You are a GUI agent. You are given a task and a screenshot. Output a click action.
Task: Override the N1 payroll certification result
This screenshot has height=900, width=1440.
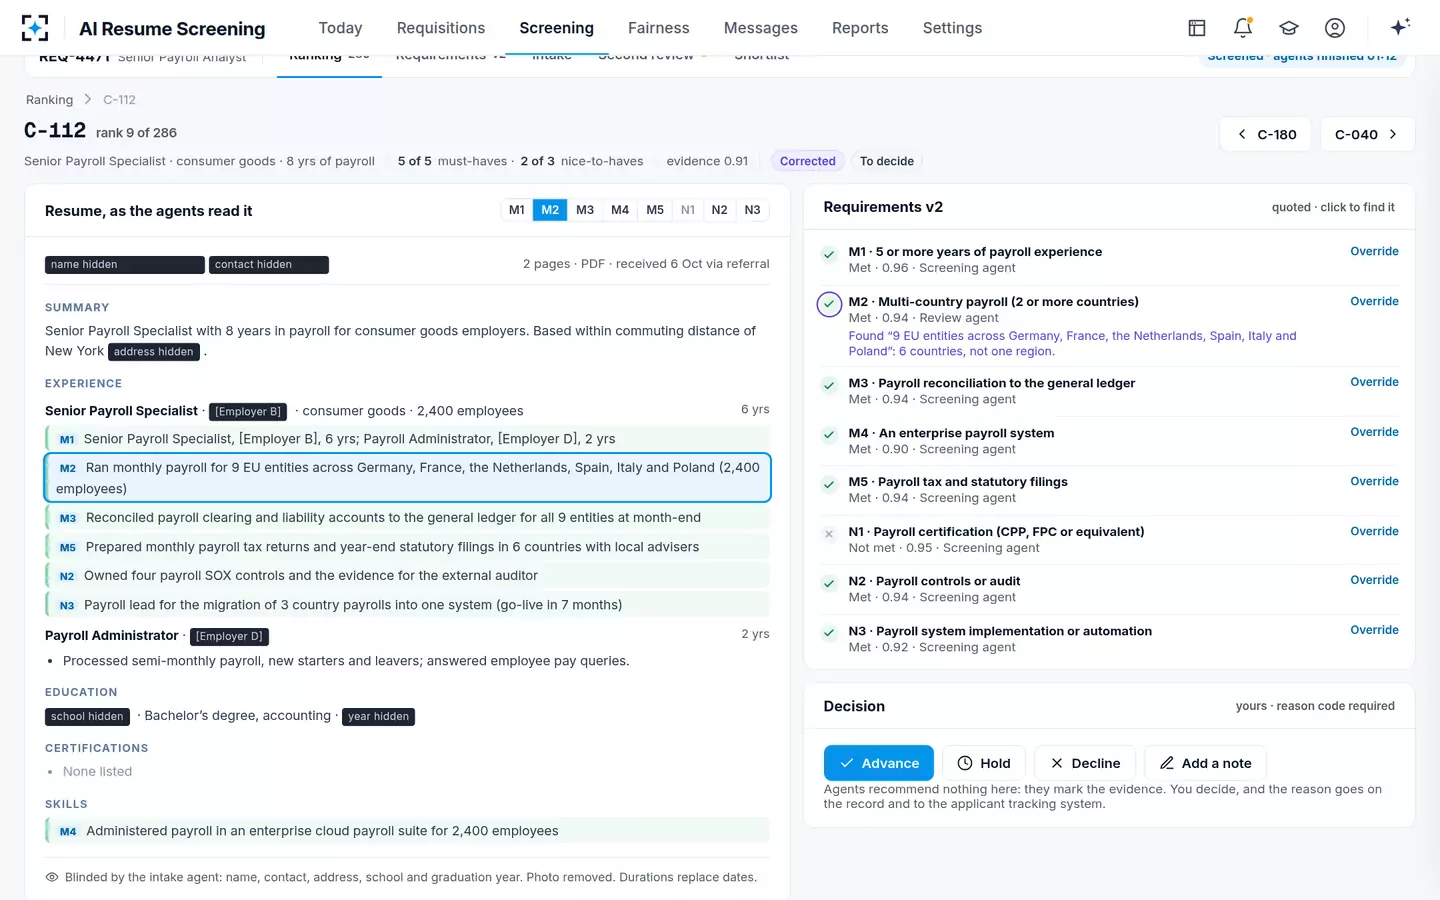[x=1374, y=532]
